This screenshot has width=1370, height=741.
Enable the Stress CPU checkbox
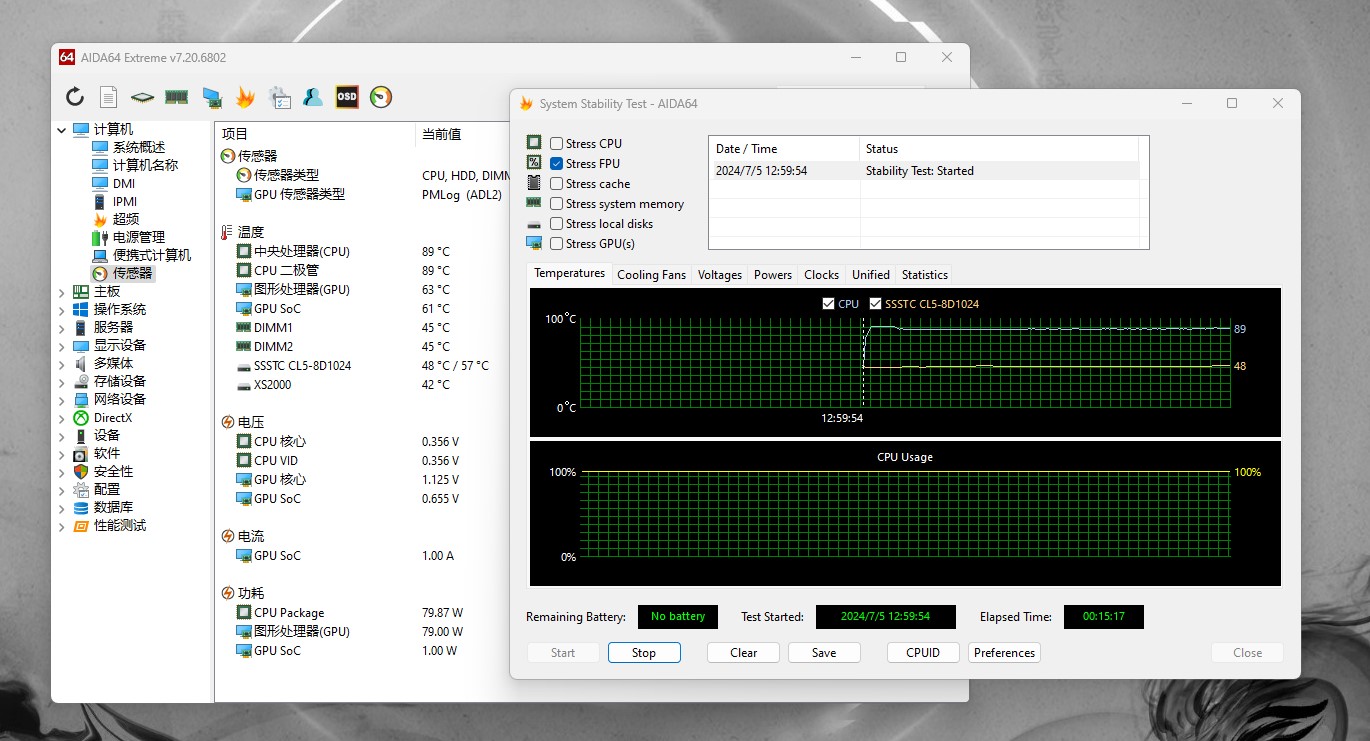pyautogui.click(x=556, y=144)
